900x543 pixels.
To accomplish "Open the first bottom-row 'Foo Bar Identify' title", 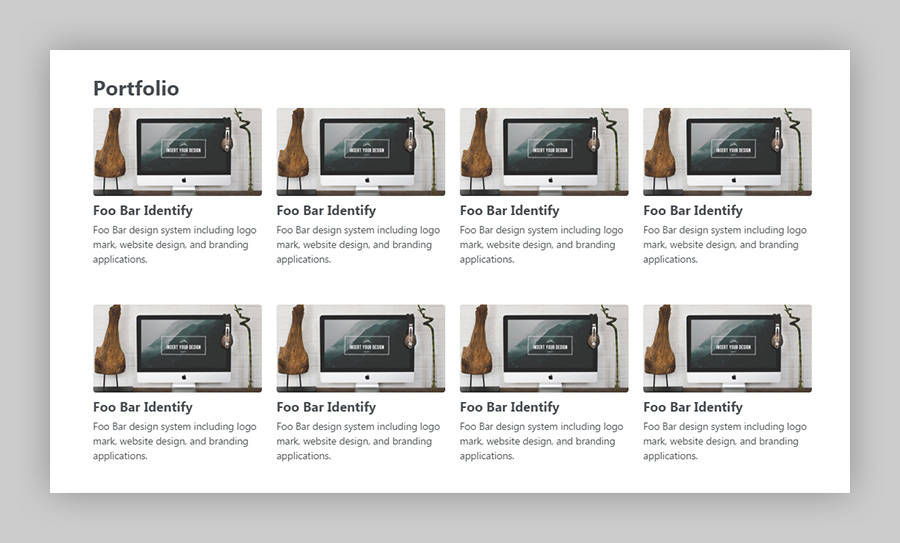I will [x=143, y=408].
